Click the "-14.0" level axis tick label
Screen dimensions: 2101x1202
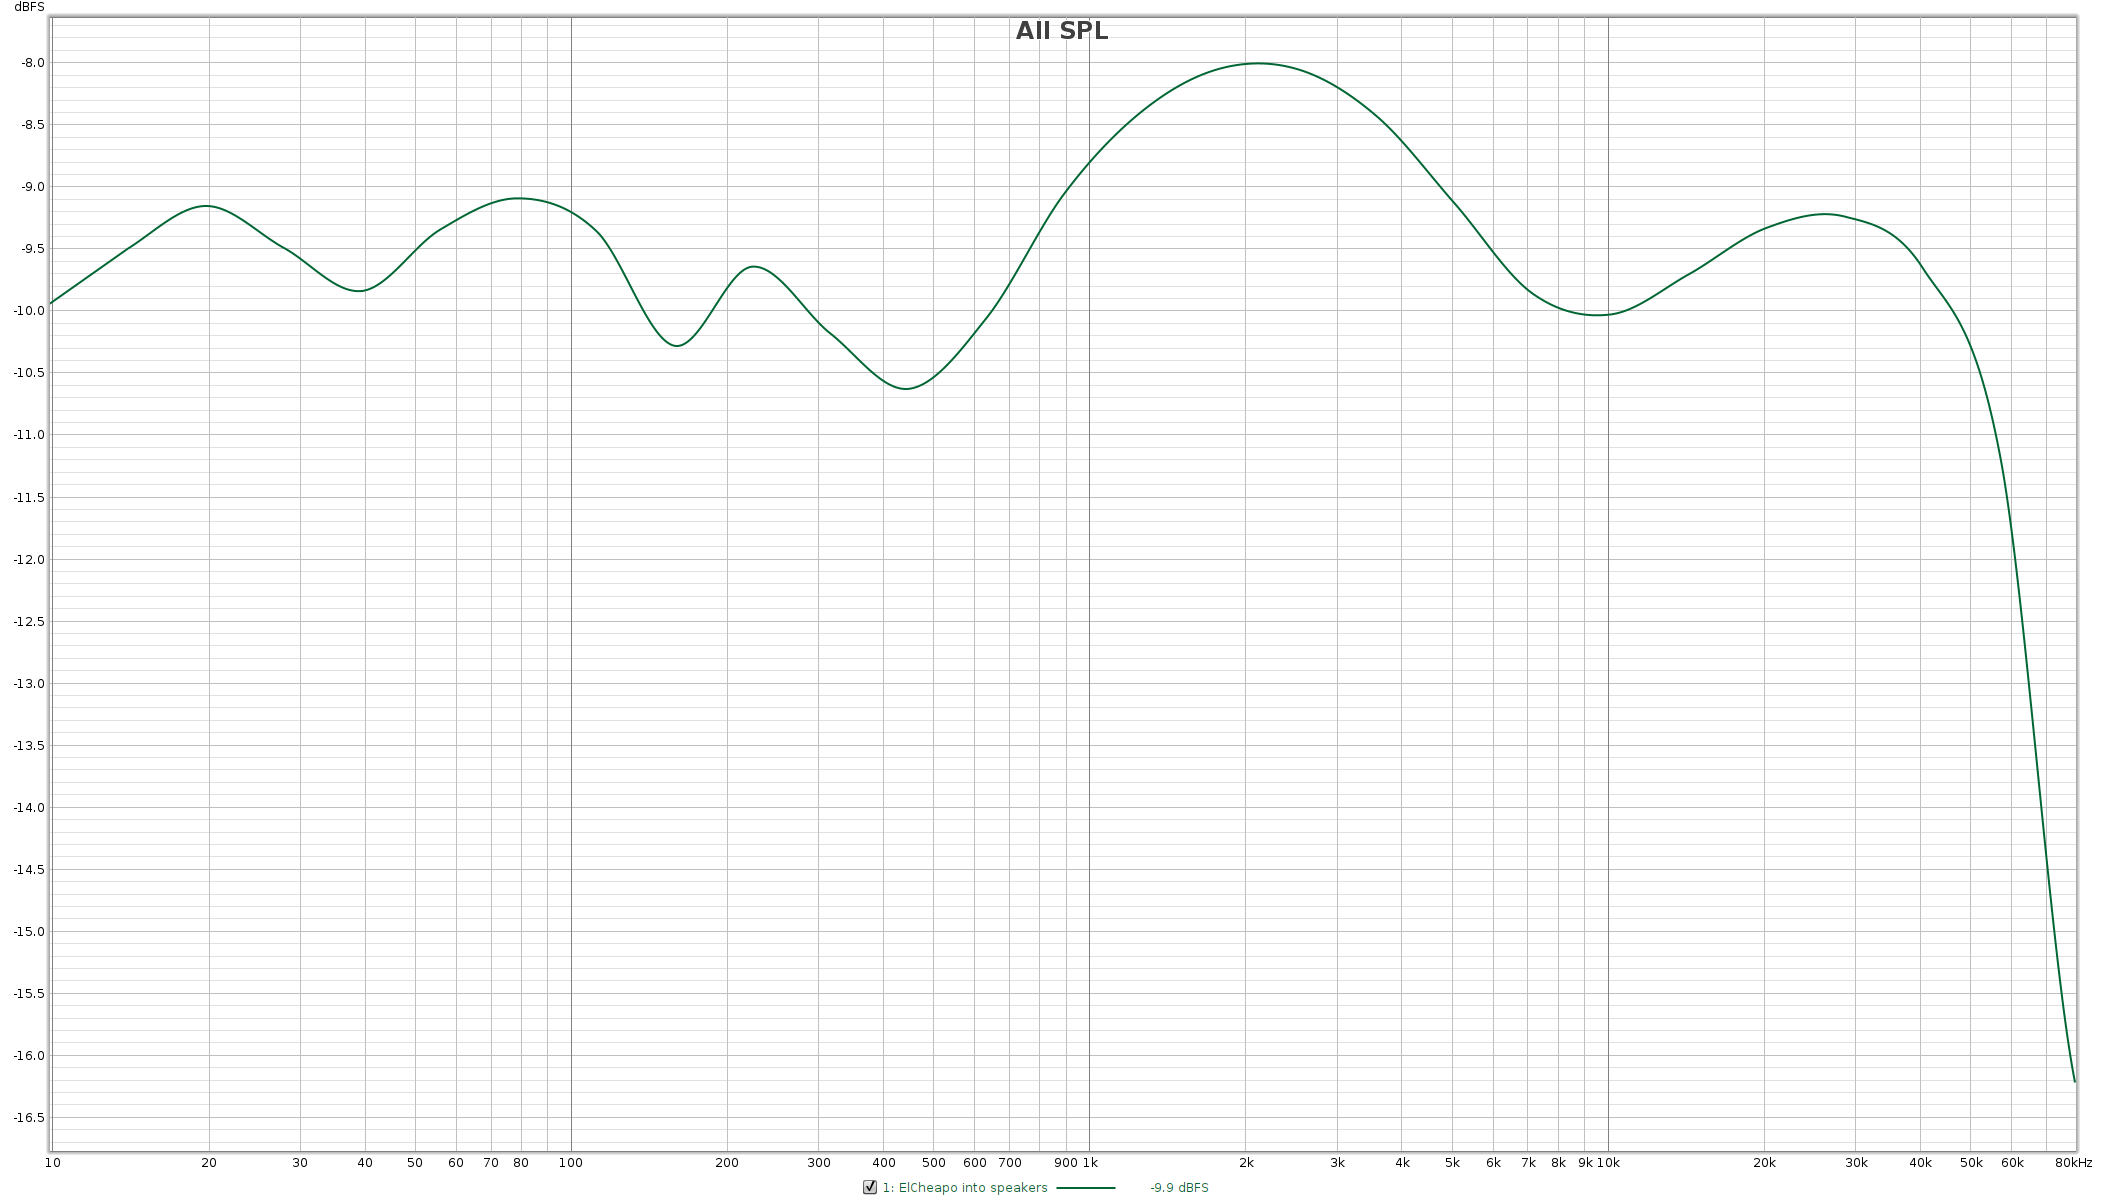pyautogui.click(x=29, y=807)
